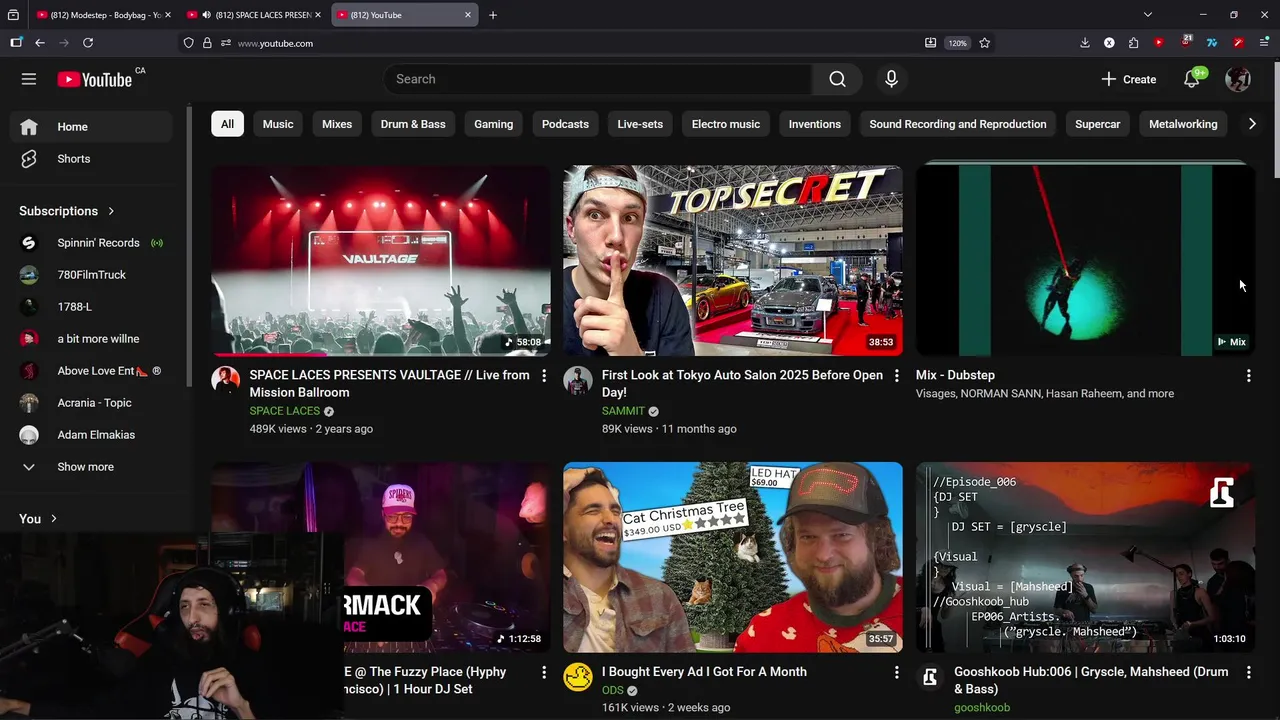
Task: Open Firefox downloads panel icon
Action: (x=1085, y=43)
